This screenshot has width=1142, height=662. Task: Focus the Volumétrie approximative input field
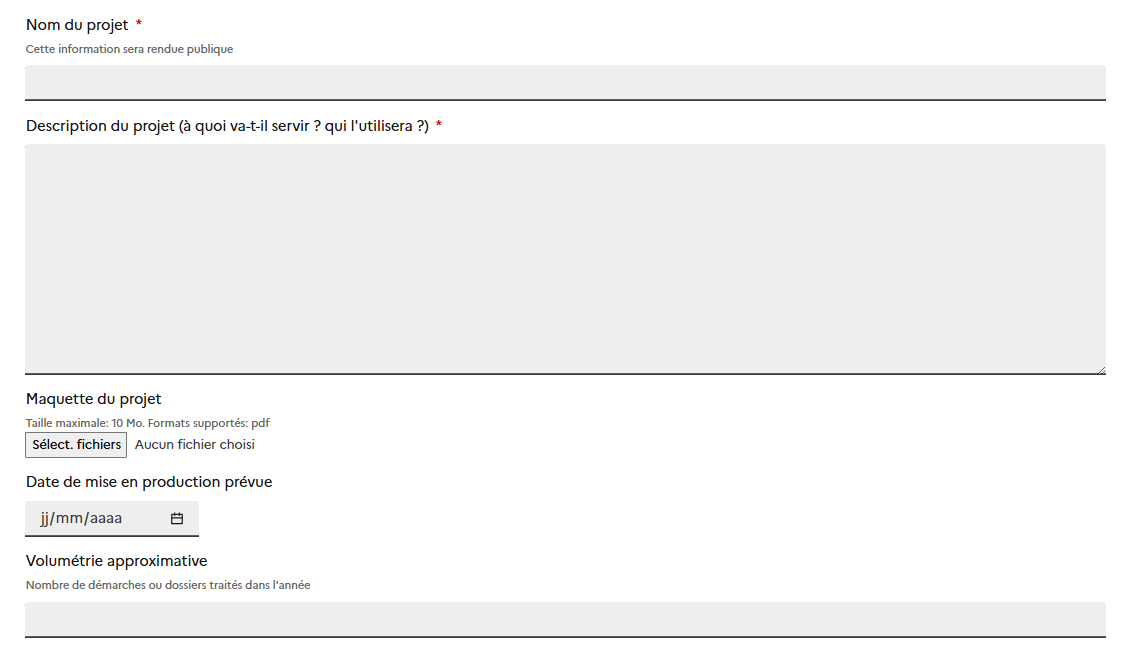coord(565,619)
